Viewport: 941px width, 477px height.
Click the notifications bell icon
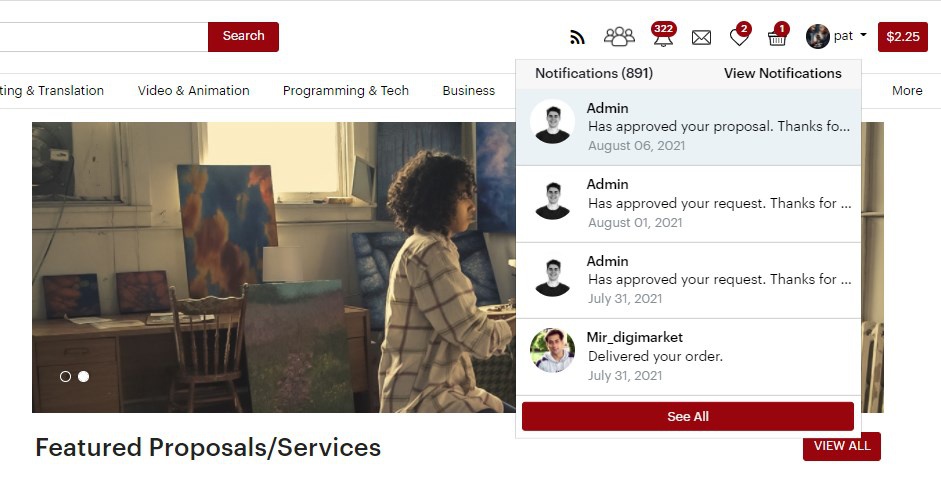661,38
